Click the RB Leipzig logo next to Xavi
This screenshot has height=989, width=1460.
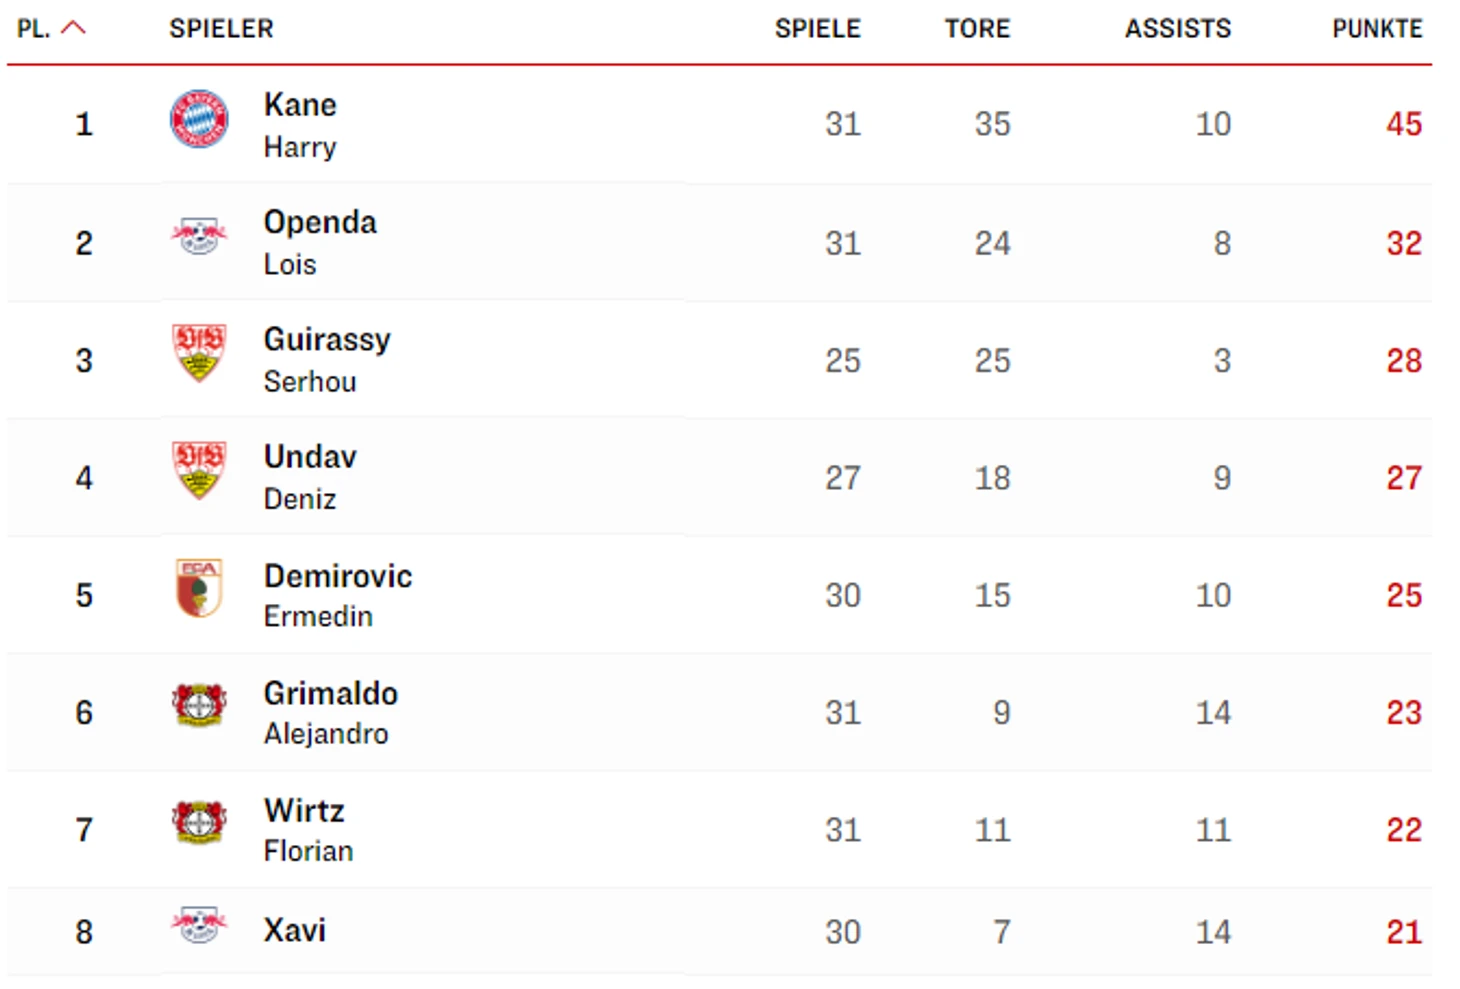[199, 926]
